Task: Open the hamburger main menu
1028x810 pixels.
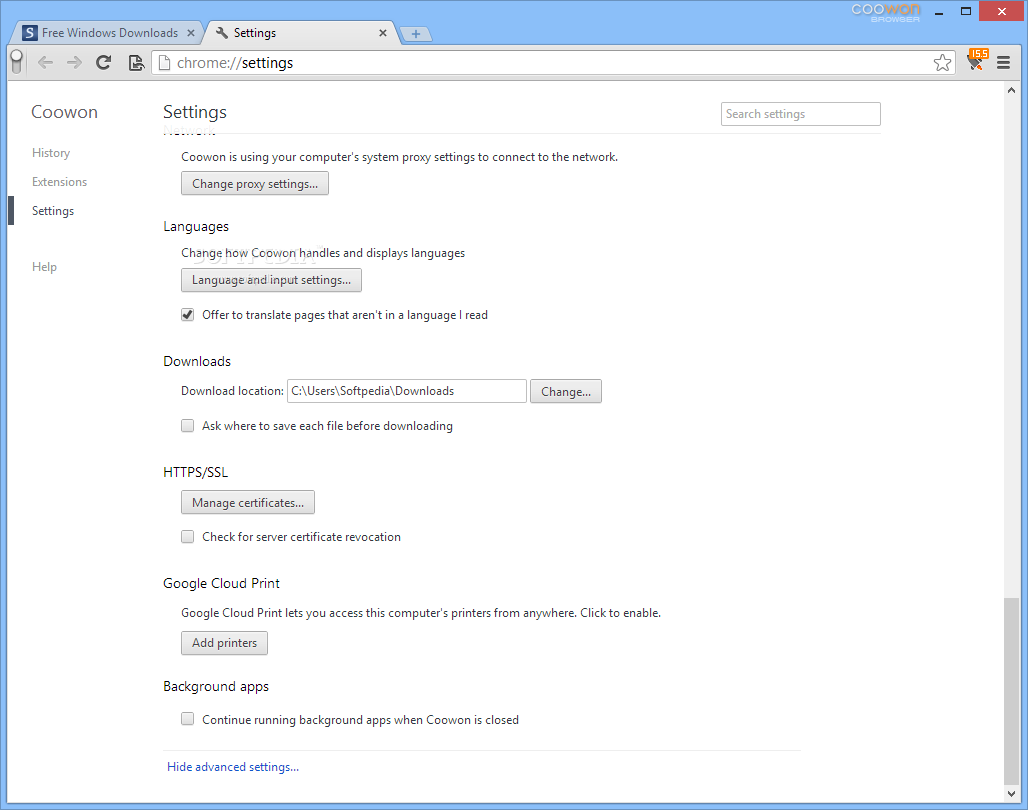Action: point(1003,62)
